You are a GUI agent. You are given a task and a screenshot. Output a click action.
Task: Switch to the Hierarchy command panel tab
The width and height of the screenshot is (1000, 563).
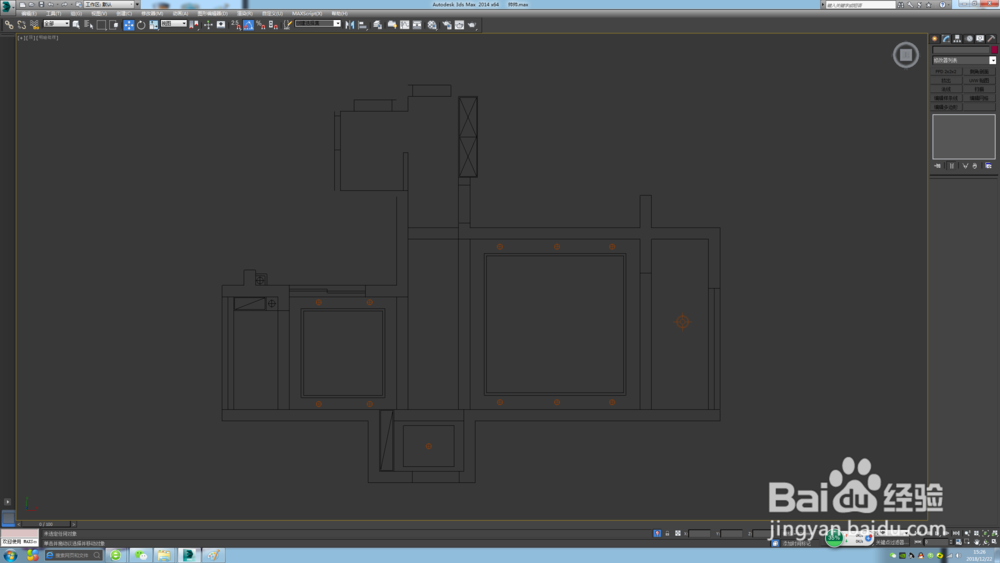957,39
